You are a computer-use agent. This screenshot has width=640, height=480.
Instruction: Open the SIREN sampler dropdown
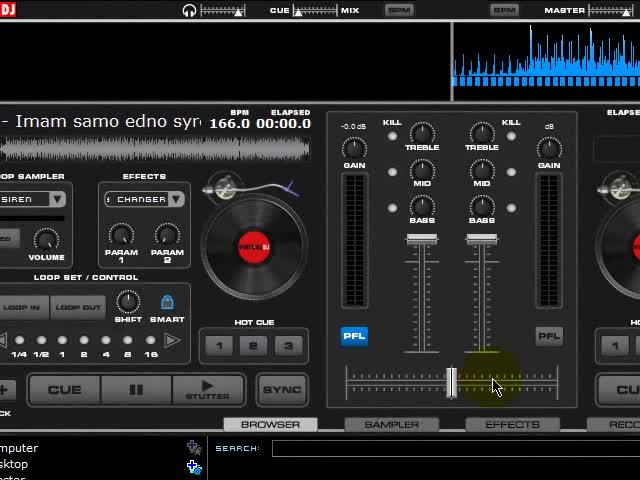(x=58, y=199)
